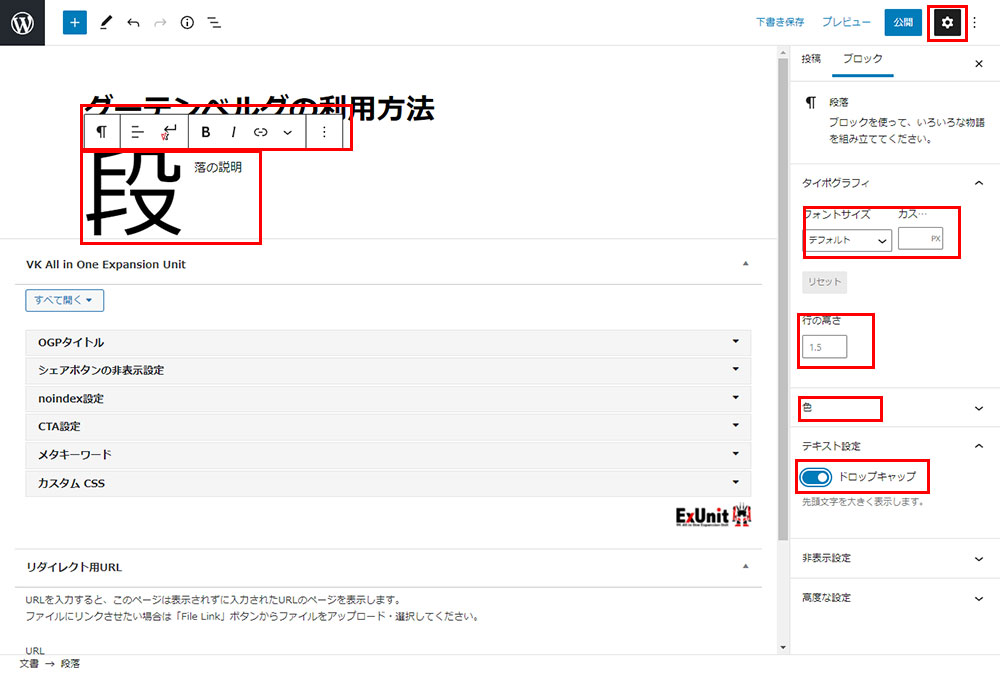Click the 下書き保存 link
Screen dimensions: 1000x673
click(780, 22)
